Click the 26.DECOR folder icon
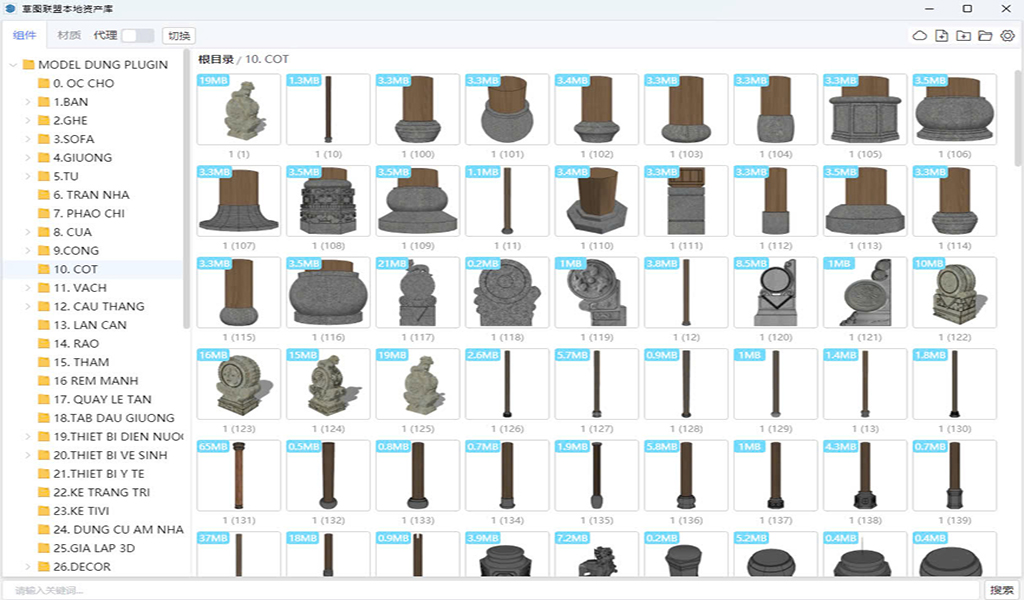The height and width of the screenshot is (600, 1024). pyautogui.click(x=43, y=567)
